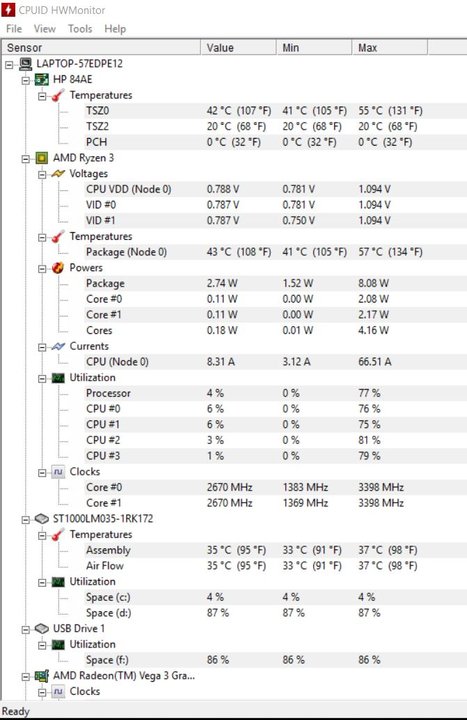Click the AMD Ryzen 3 processor chip icon
Viewport: 467px width, 720px height.
[x=42, y=158]
